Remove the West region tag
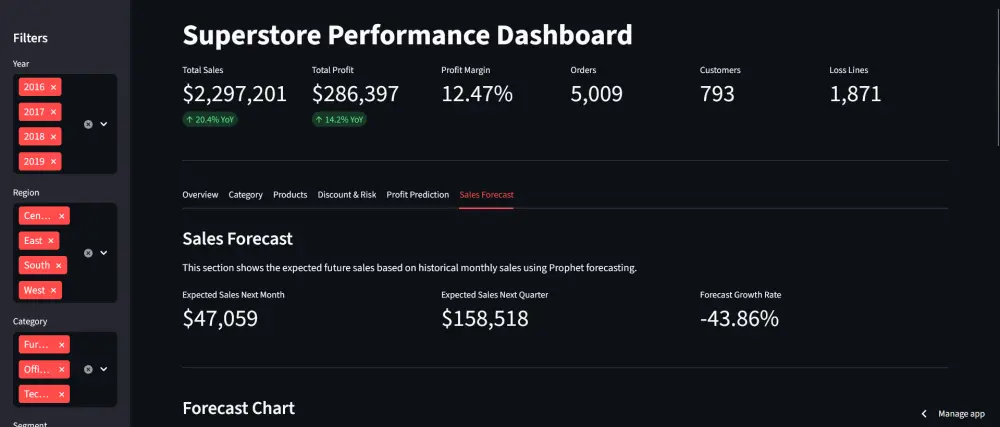Viewport: 1000px width, 427px height. click(x=54, y=290)
